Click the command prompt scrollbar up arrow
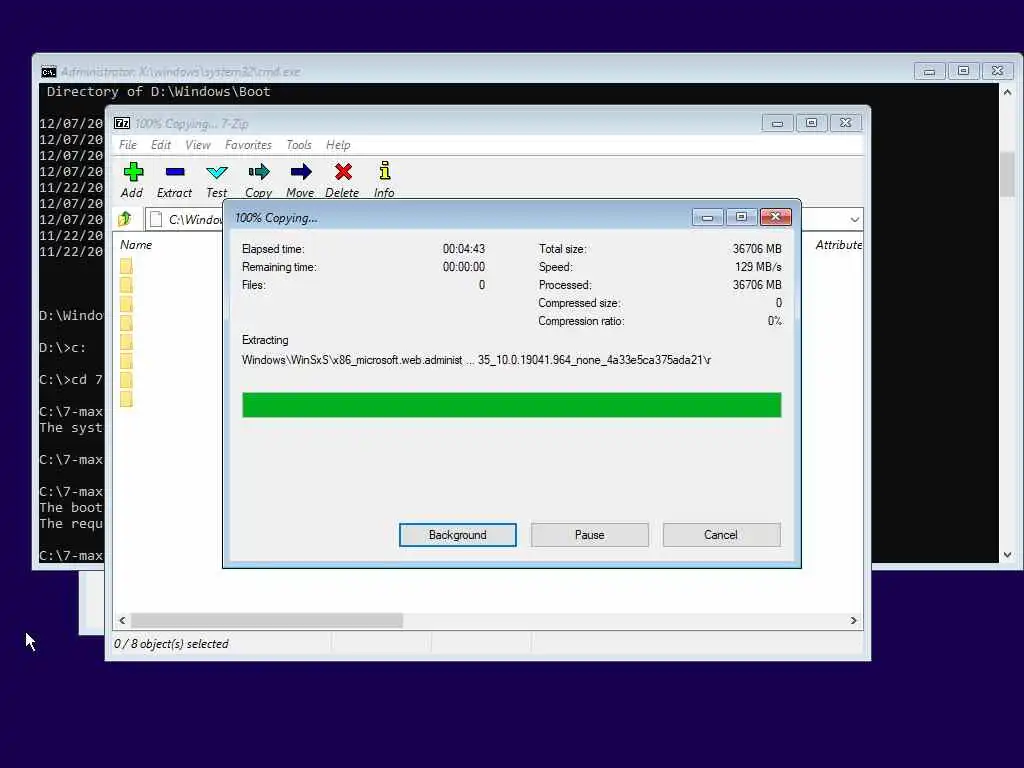The width and height of the screenshot is (1024, 768). pos(1007,93)
